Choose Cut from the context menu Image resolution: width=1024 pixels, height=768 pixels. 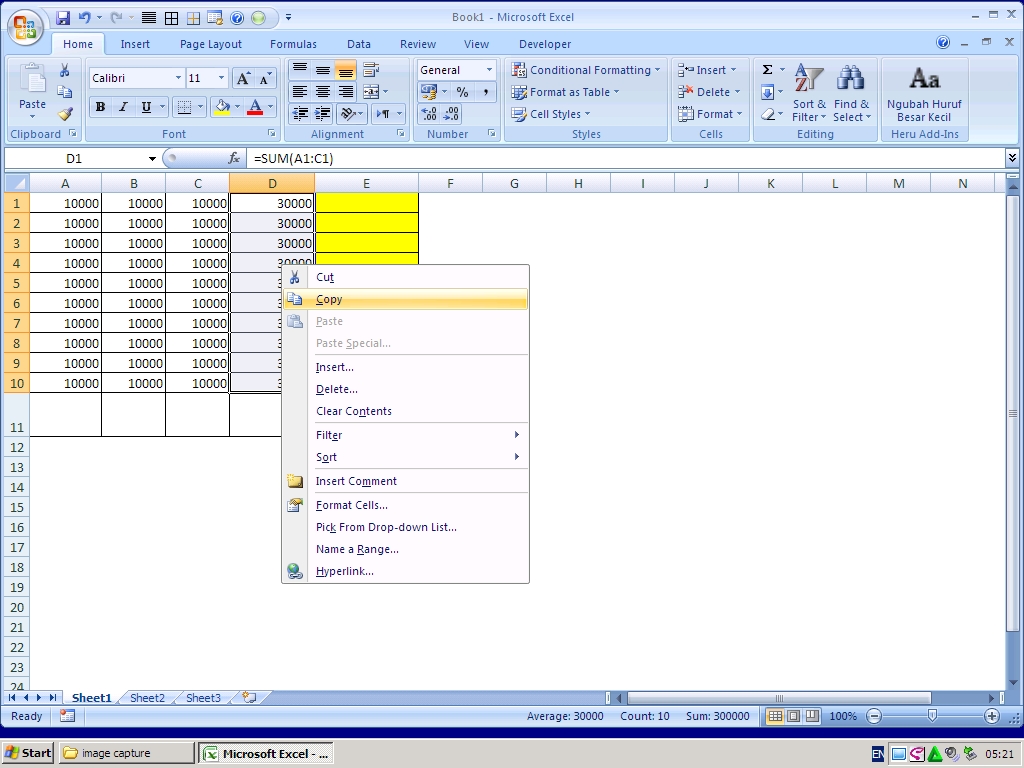[x=405, y=277]
